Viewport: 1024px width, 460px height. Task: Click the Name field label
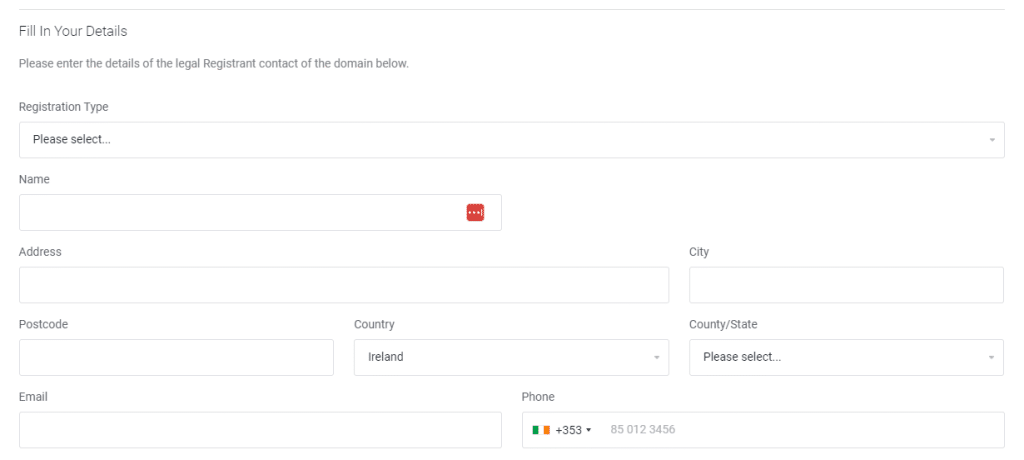coord(34,179)
